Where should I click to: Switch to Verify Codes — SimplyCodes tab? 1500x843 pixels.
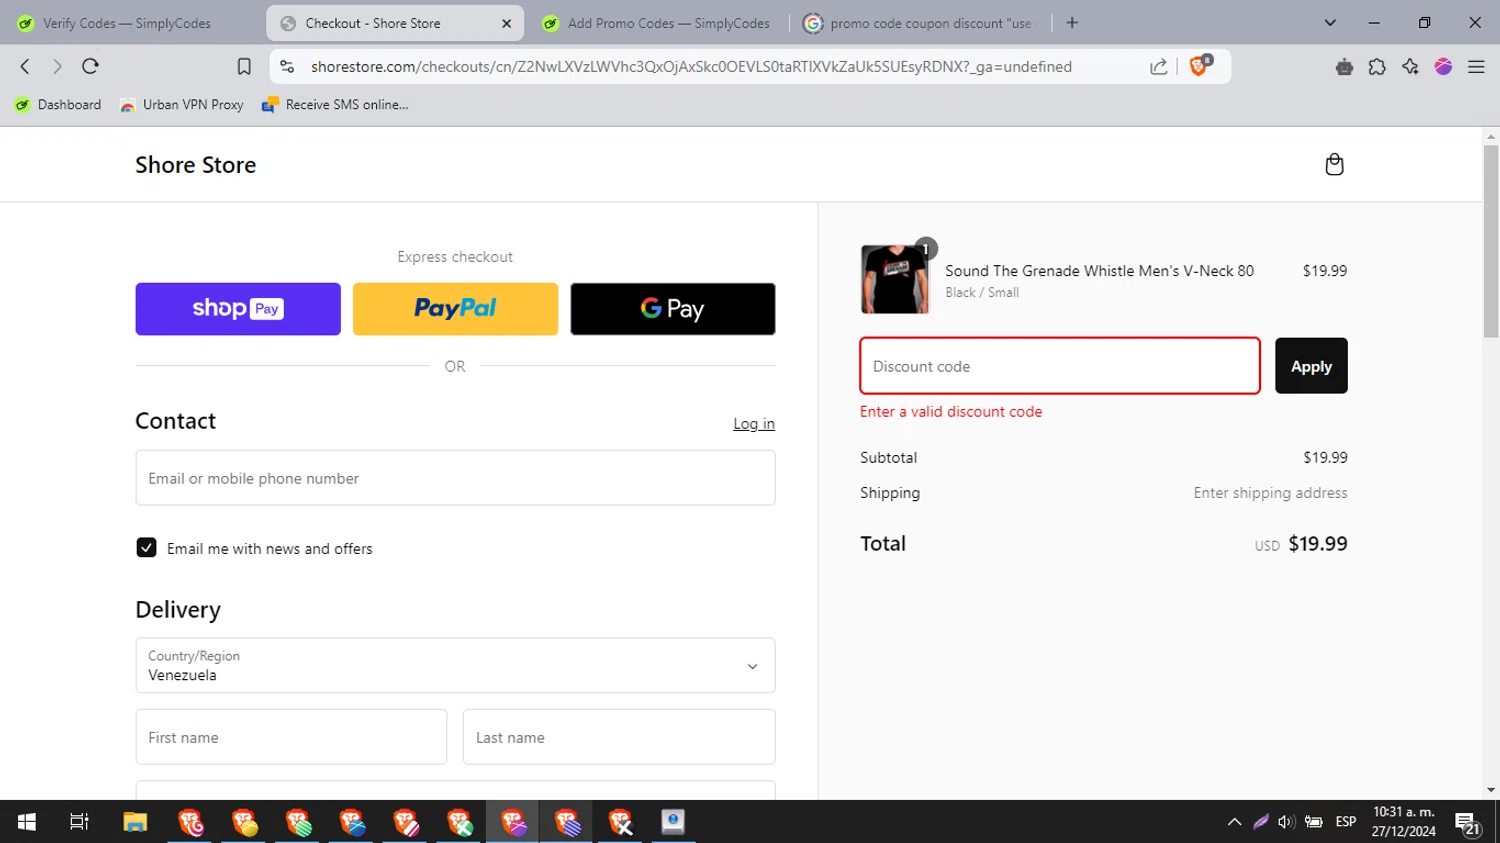pyautogui.click(x=127, y=23)
